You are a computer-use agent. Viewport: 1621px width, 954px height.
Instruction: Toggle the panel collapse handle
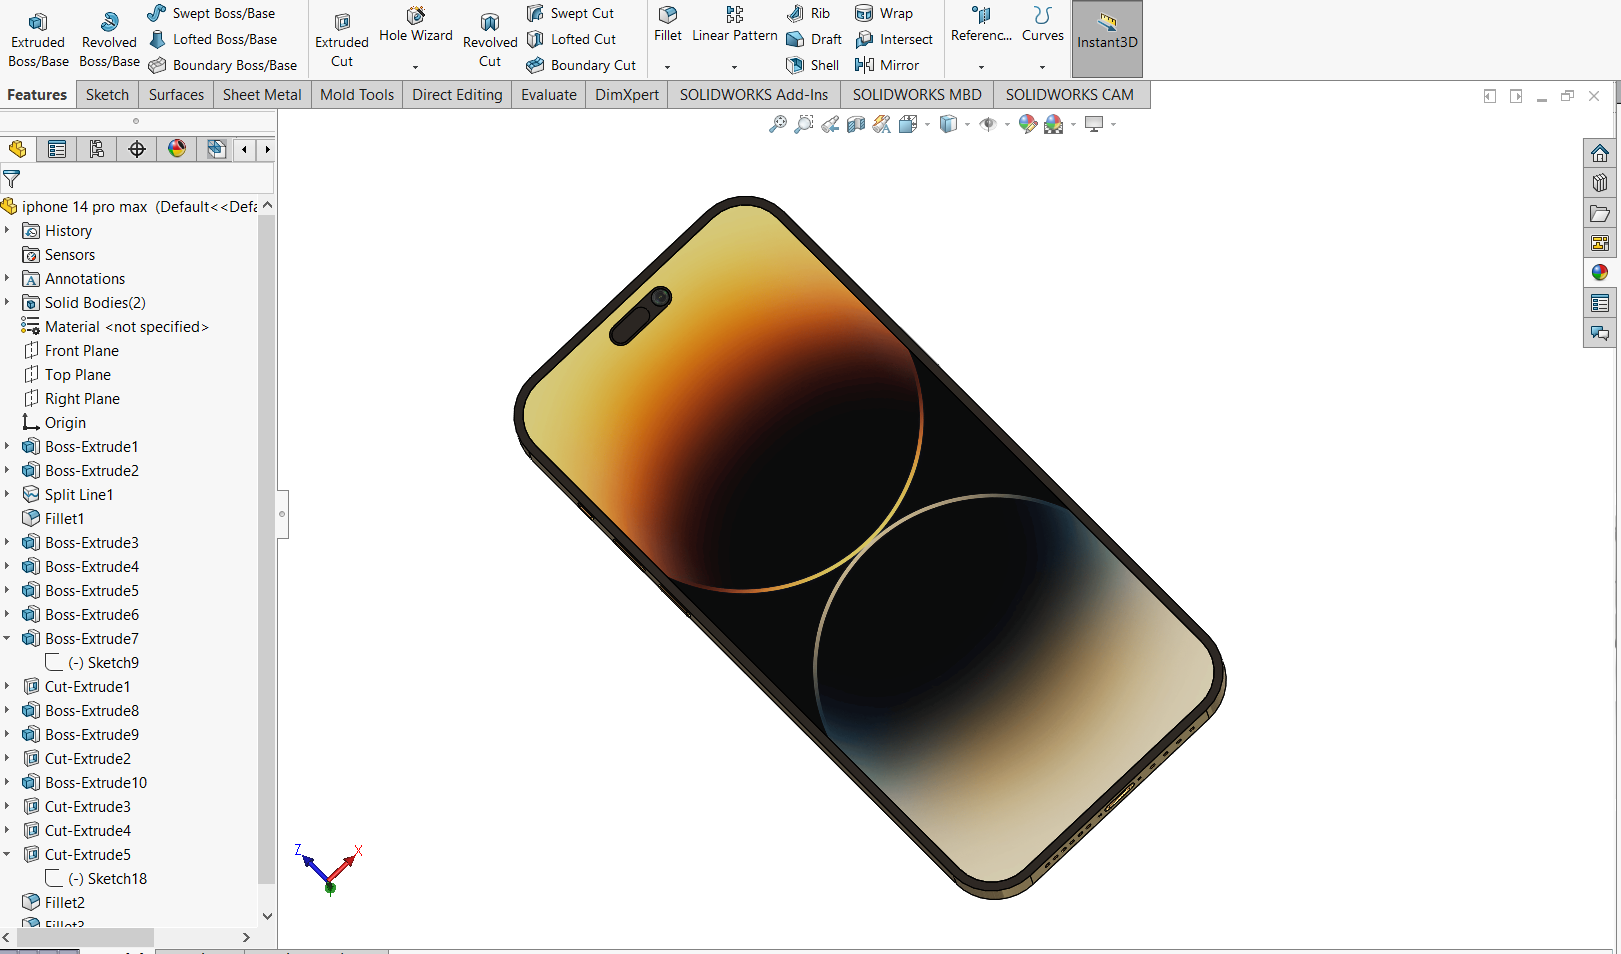tap(283, 514)
